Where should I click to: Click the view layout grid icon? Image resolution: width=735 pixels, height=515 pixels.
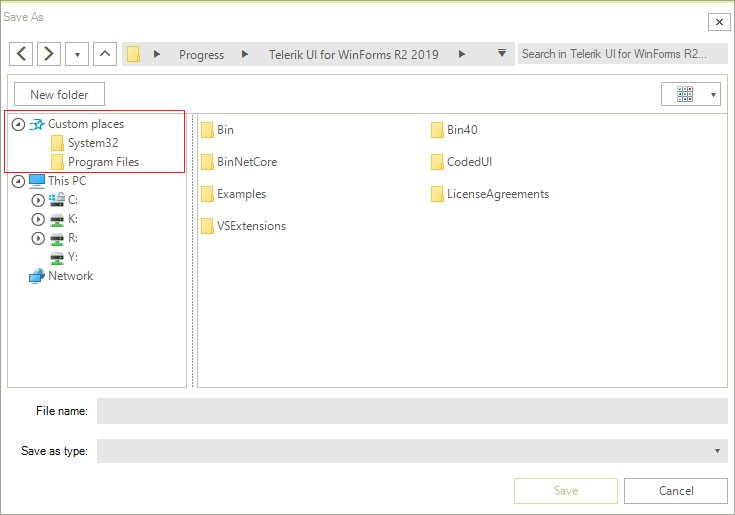pos(685,94)
